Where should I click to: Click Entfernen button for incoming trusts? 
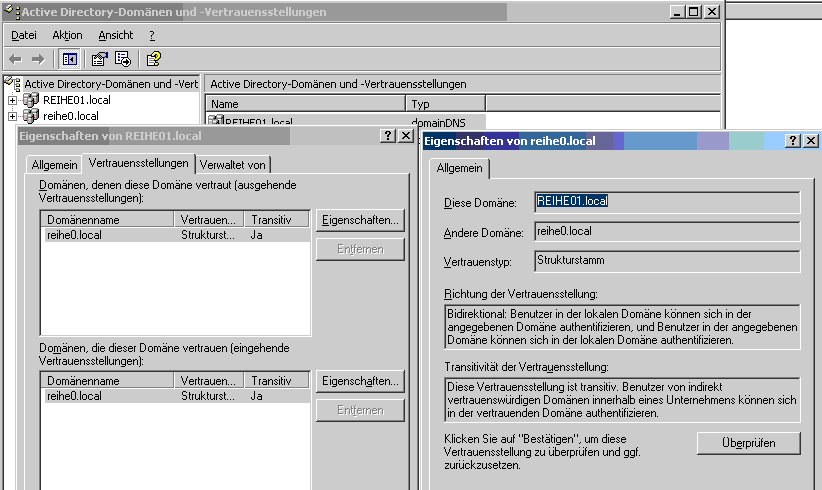coord(360,410)
